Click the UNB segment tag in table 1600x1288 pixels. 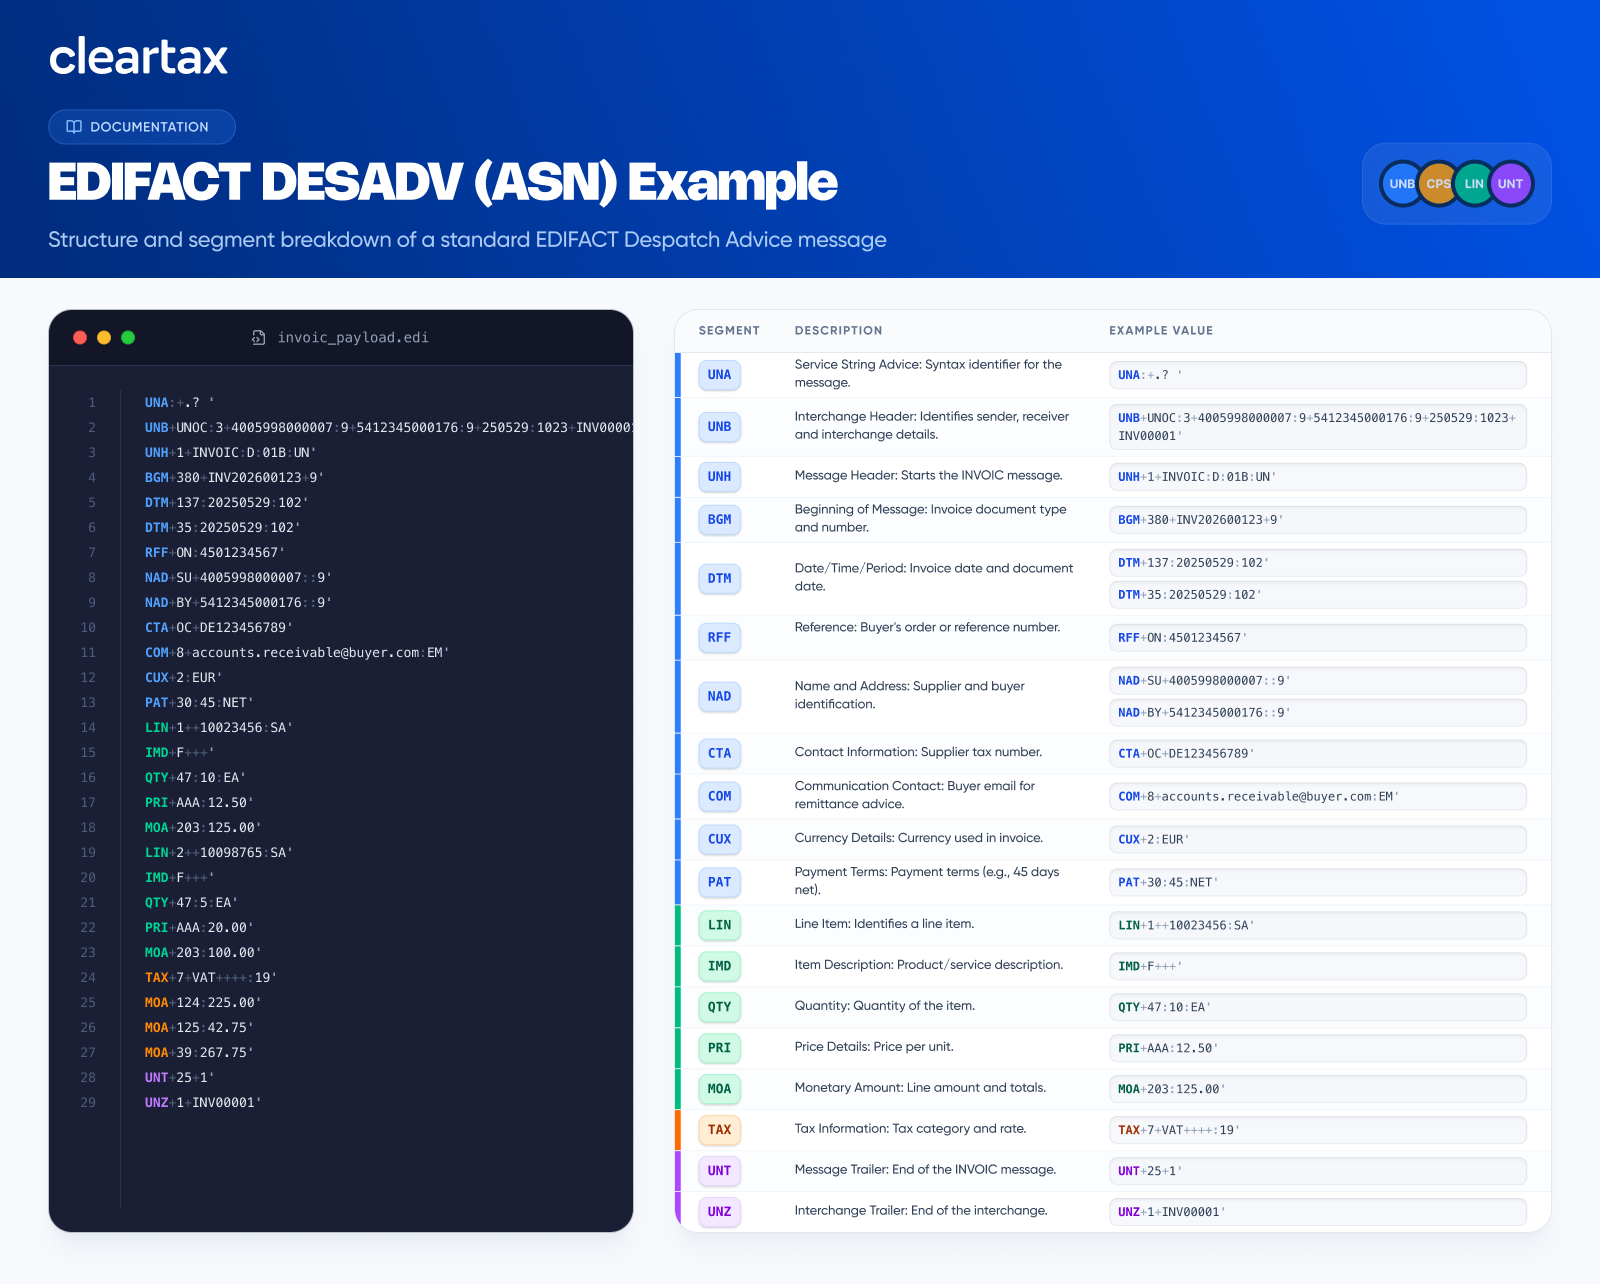click(720, 427)
